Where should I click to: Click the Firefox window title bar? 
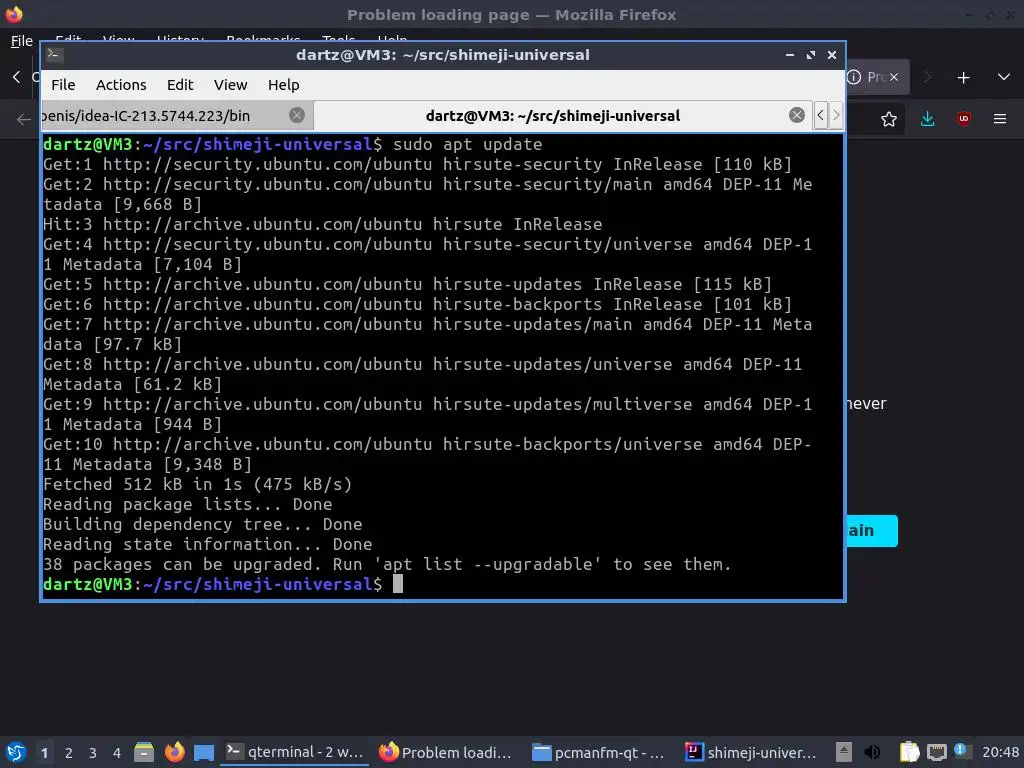pos(511,14)
